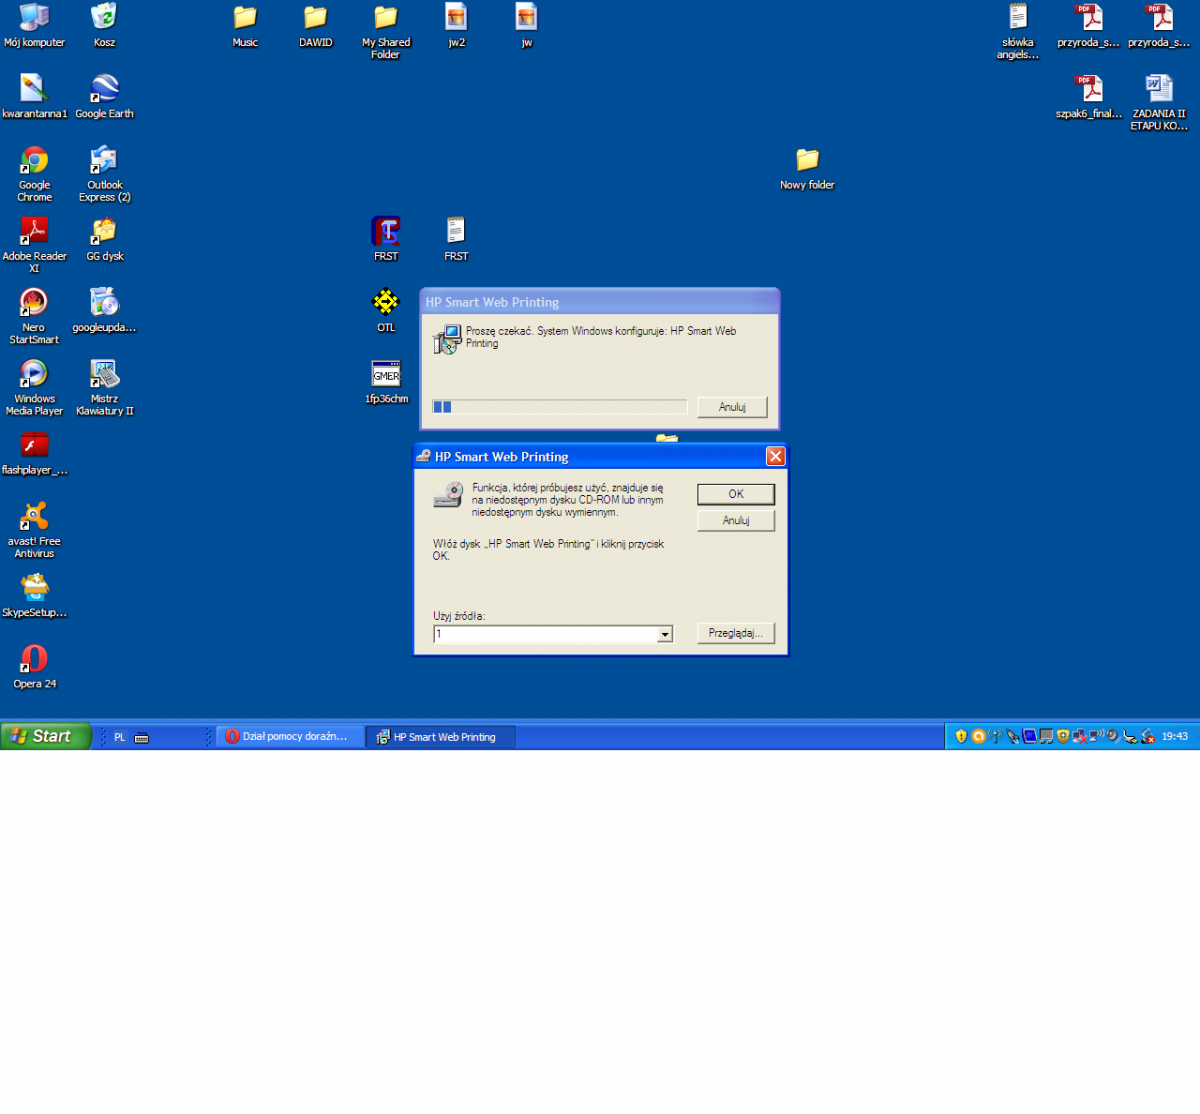Select the słówka angiels... text file icon
This screenshot has height=1114, width=1200.
[x=1018, y=32]
